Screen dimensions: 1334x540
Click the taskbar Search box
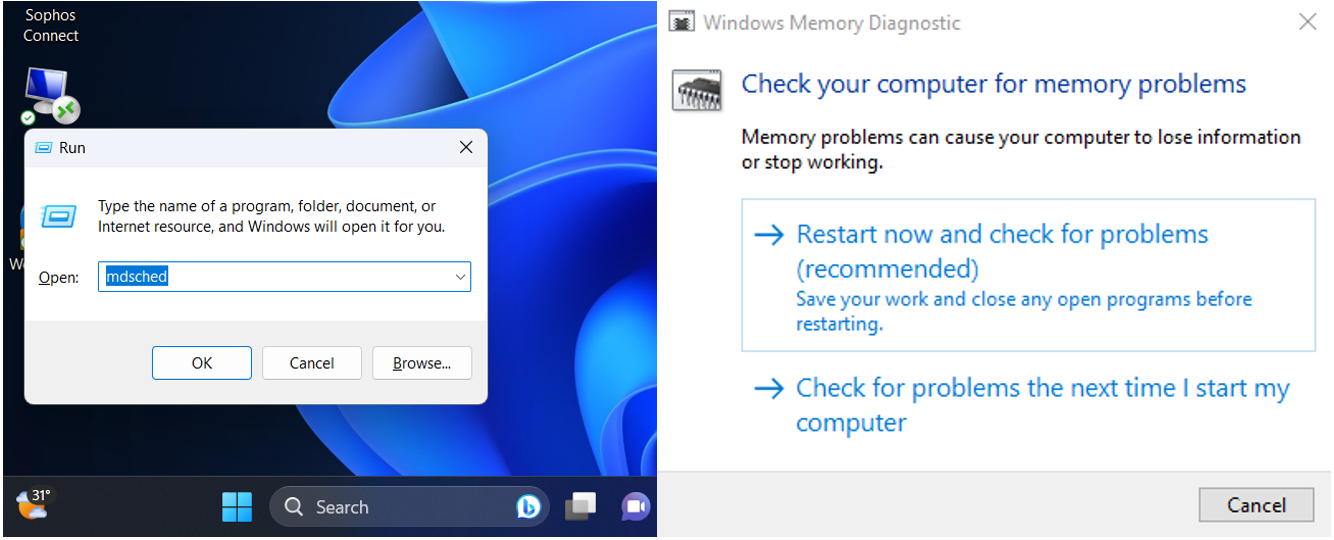[410, 507]
